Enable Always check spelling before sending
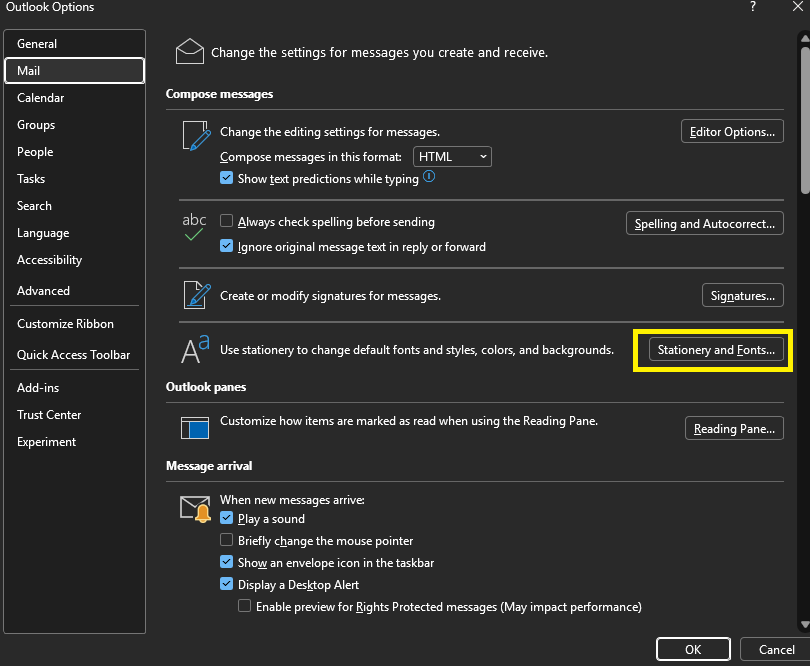810x666 pixels. coord(226,221)
